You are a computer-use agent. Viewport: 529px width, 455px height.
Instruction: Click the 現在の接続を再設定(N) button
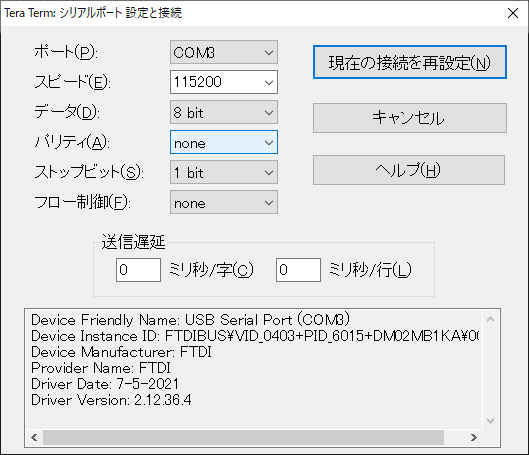tap(410, 62)
